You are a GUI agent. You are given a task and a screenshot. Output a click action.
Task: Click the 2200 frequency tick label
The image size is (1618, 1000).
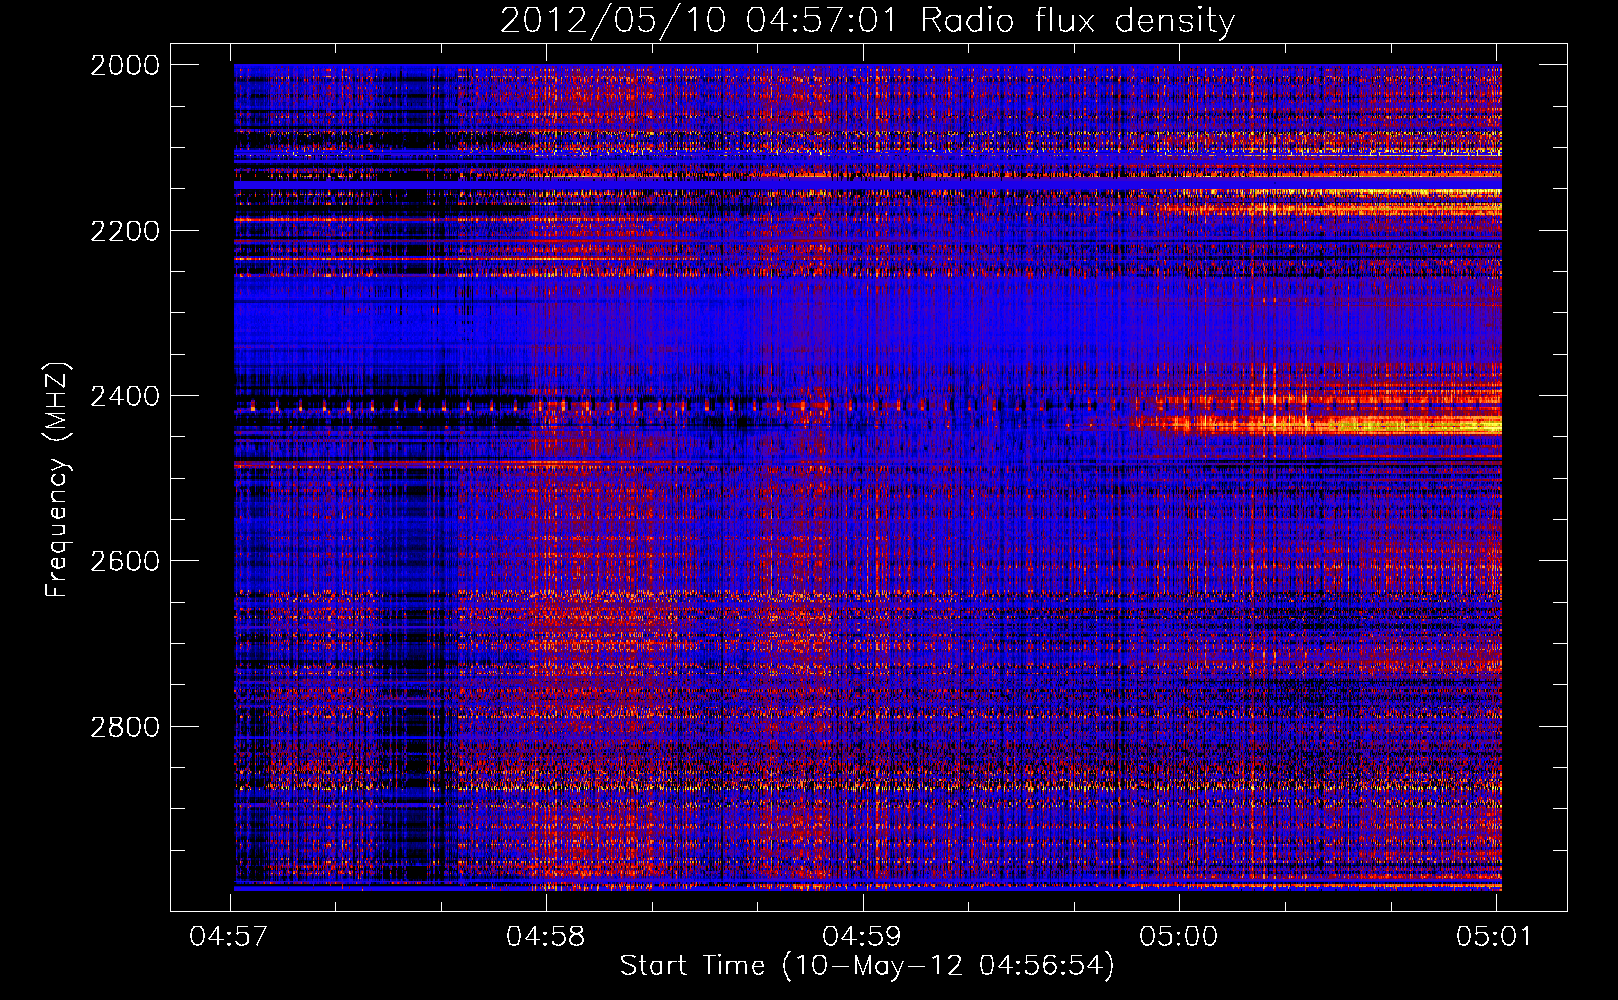tap(125, 231)
